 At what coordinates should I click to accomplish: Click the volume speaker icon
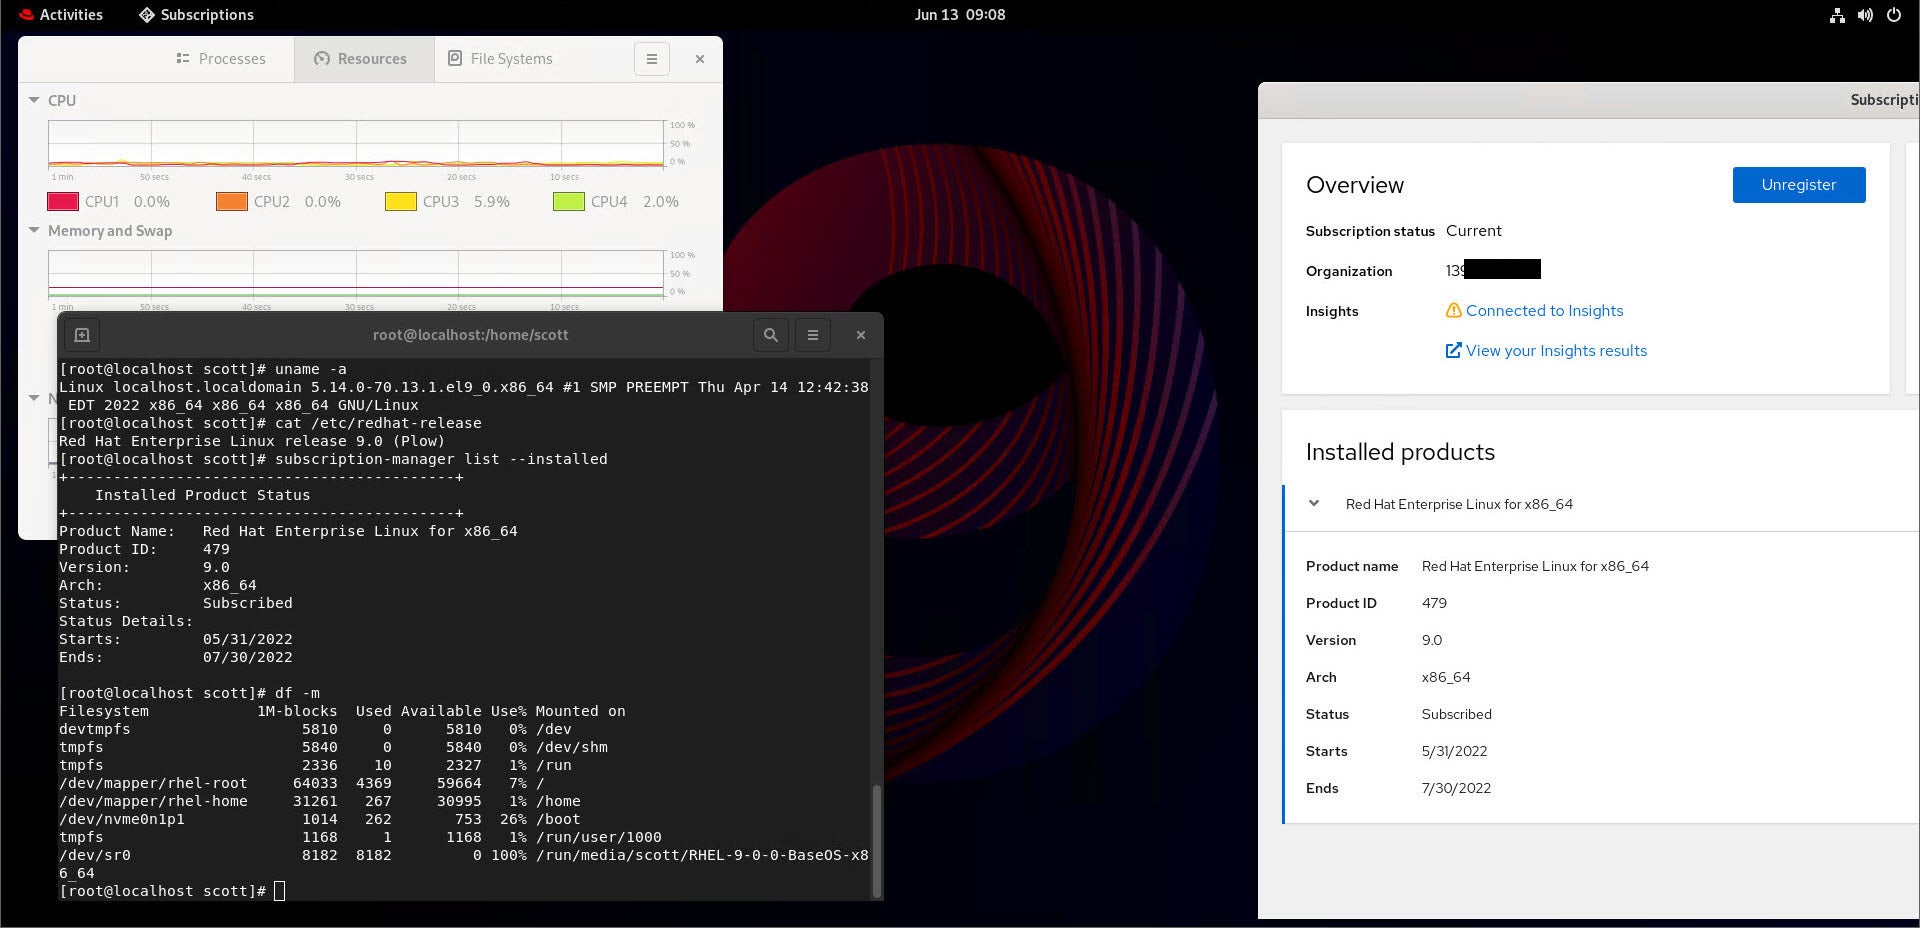click(x=1865, y=15)
